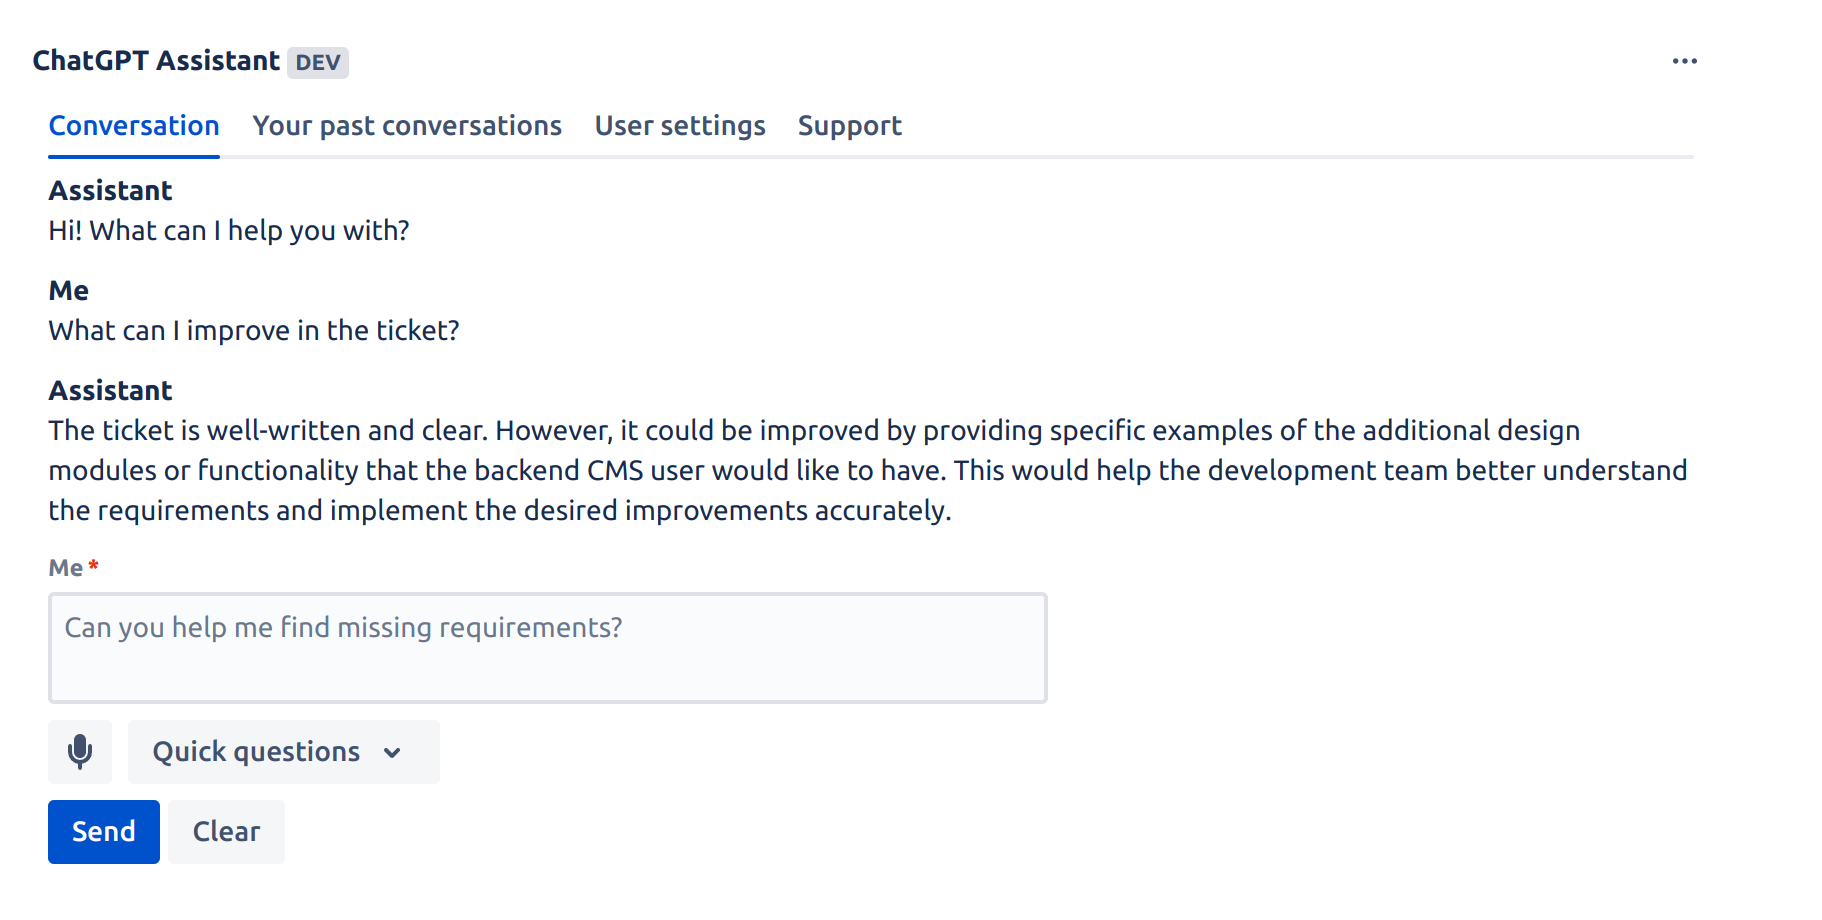Click the Me label above the text box
The image size is (1822, 920).
click(x=66, y=566)
